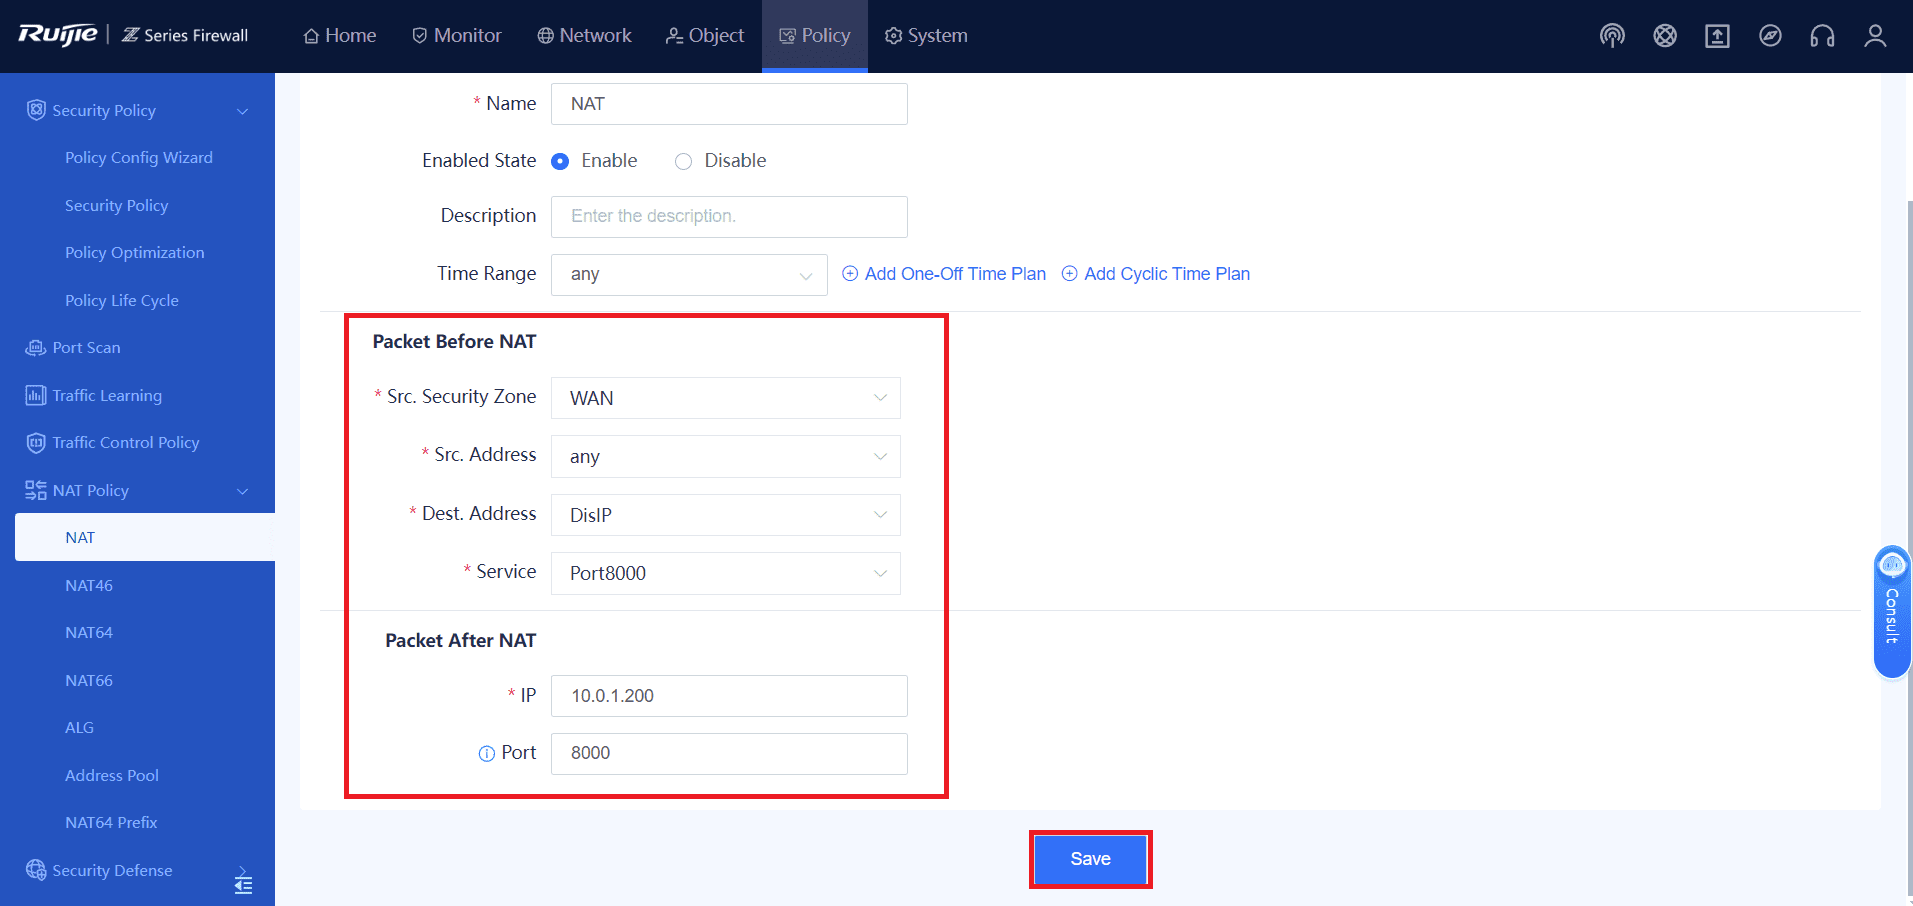Open the Time Range dropdown

pyautogui.click(x=689, y=275)
